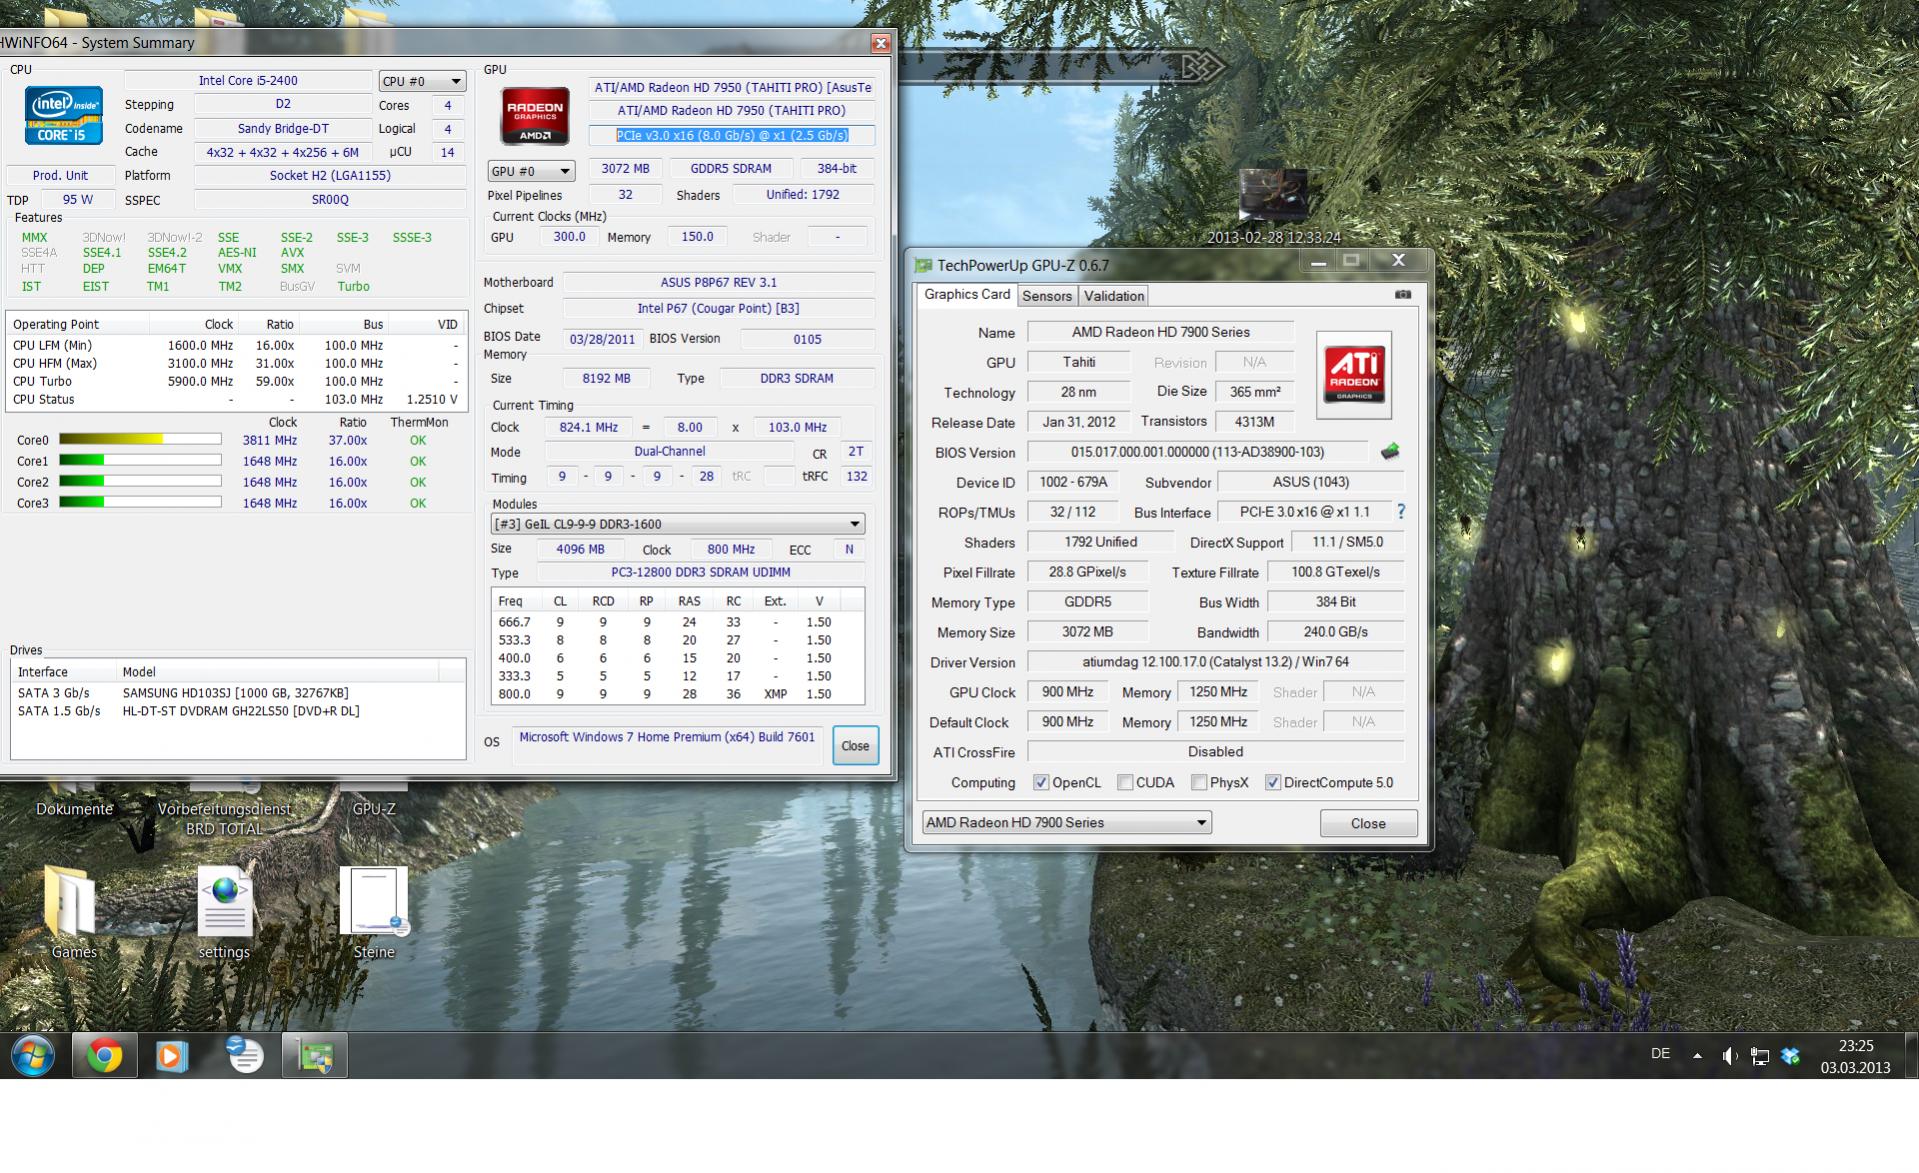The image size is (1919, 1173).
Task: Switch to the graphics card taskbar app
Action: (315, 1056)
